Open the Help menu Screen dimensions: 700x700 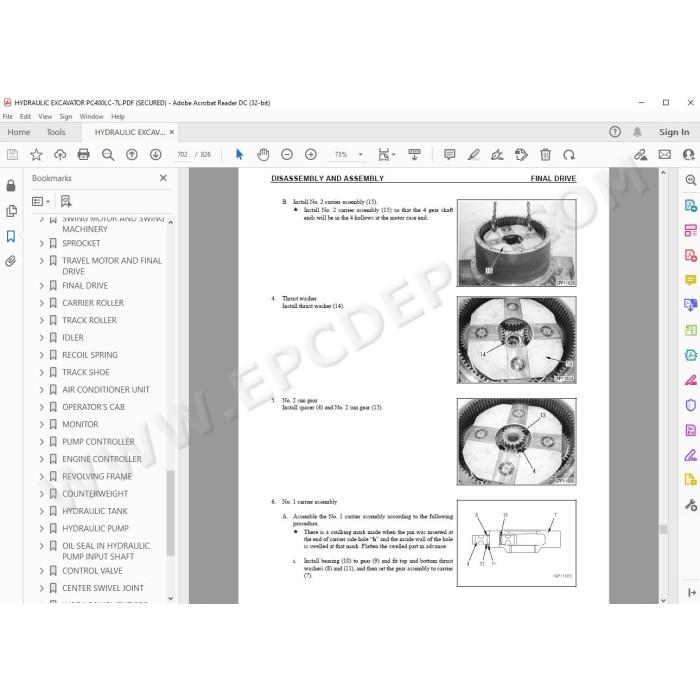(x=118, y=117)
